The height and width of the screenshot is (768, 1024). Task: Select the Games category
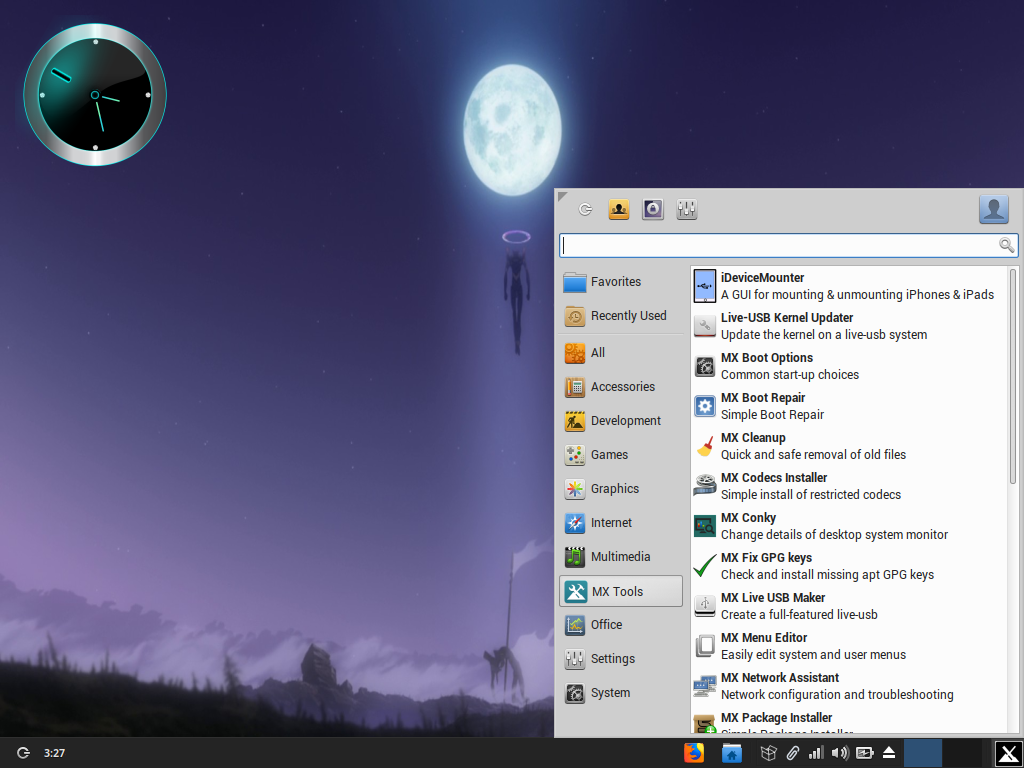point(621,455)
